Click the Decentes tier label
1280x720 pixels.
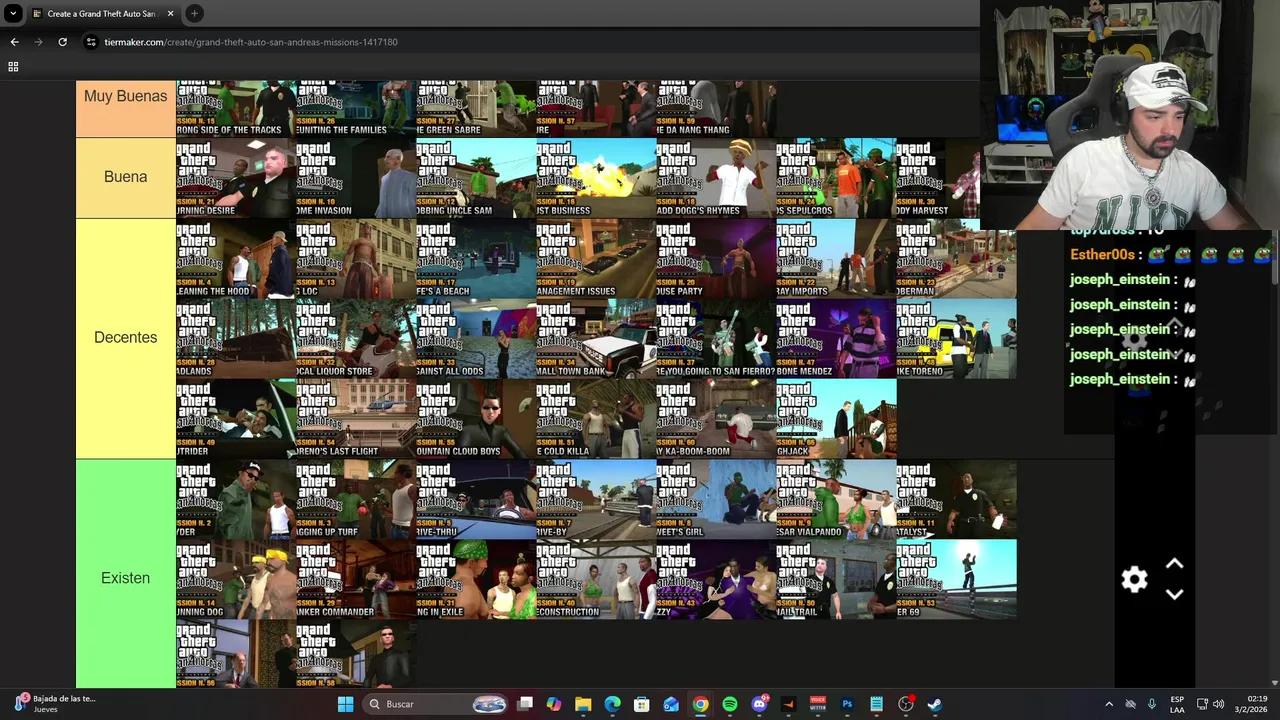point(125,338)
